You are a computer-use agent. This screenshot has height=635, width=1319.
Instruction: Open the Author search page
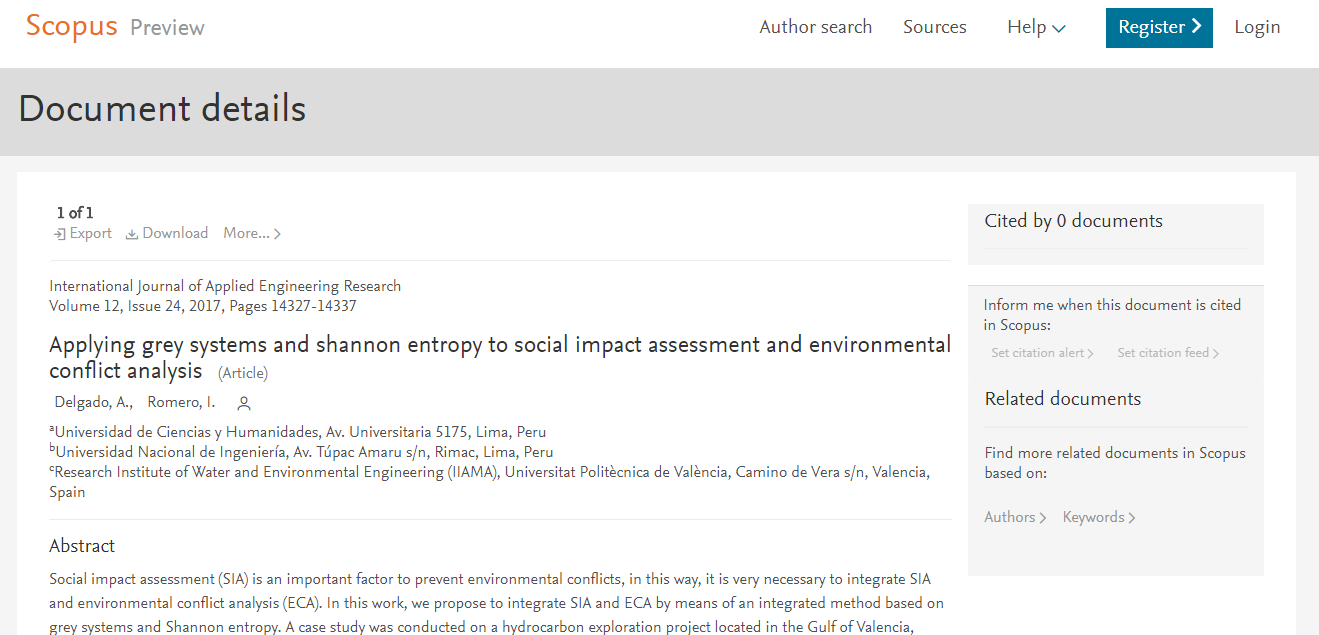coord(816,27)
